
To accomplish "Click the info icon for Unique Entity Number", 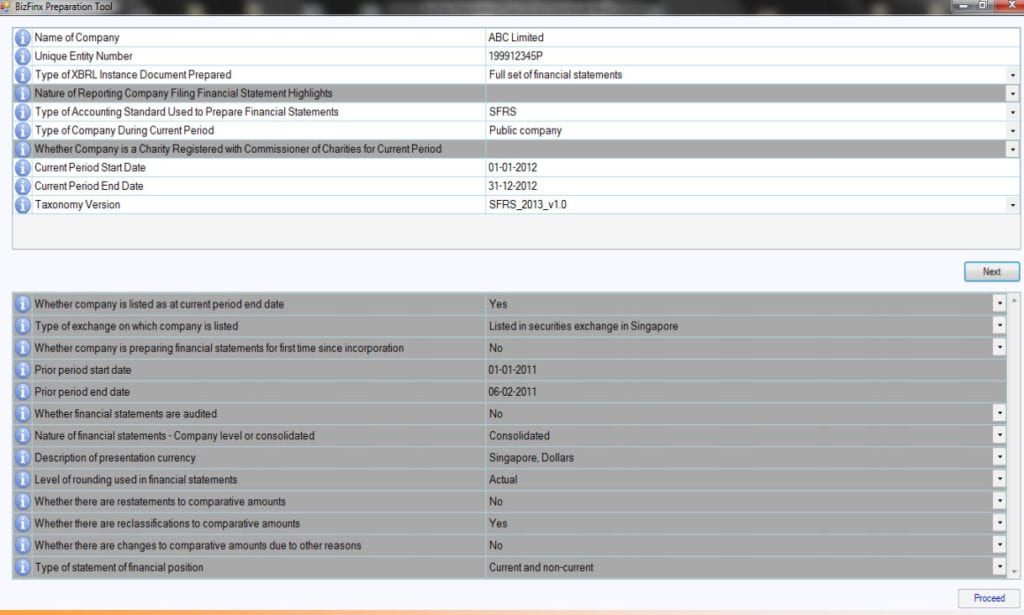I will (x=21, y=56).
